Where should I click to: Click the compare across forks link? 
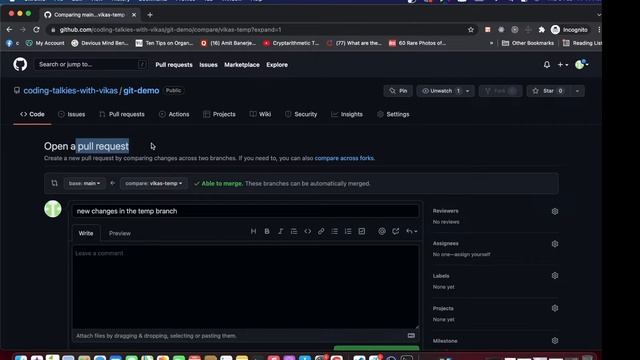pos(344,158)
